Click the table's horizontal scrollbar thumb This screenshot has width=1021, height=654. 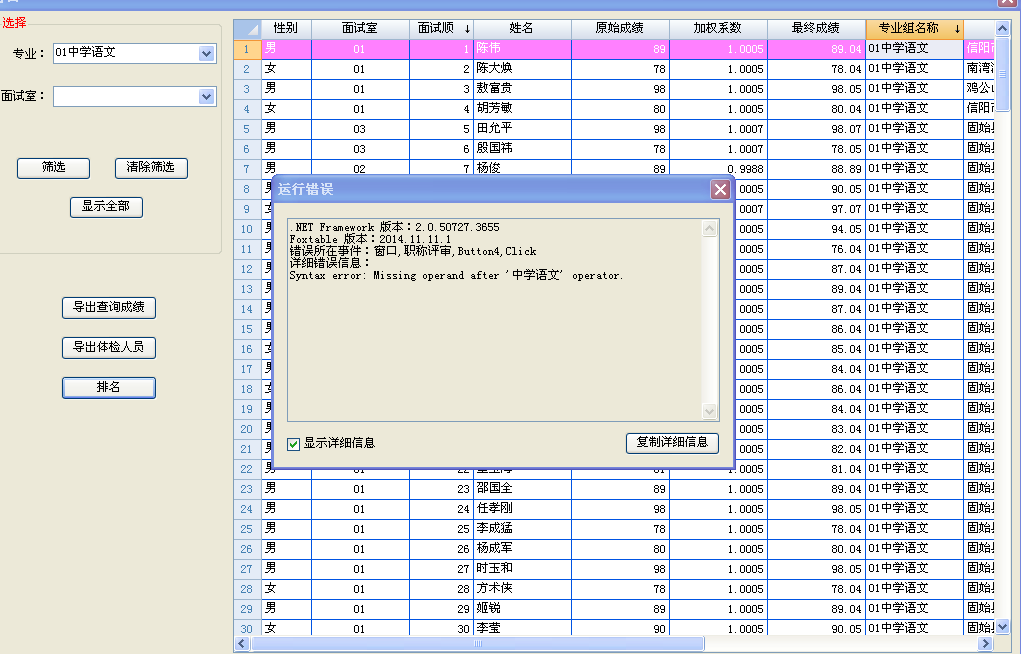[478, 644]
